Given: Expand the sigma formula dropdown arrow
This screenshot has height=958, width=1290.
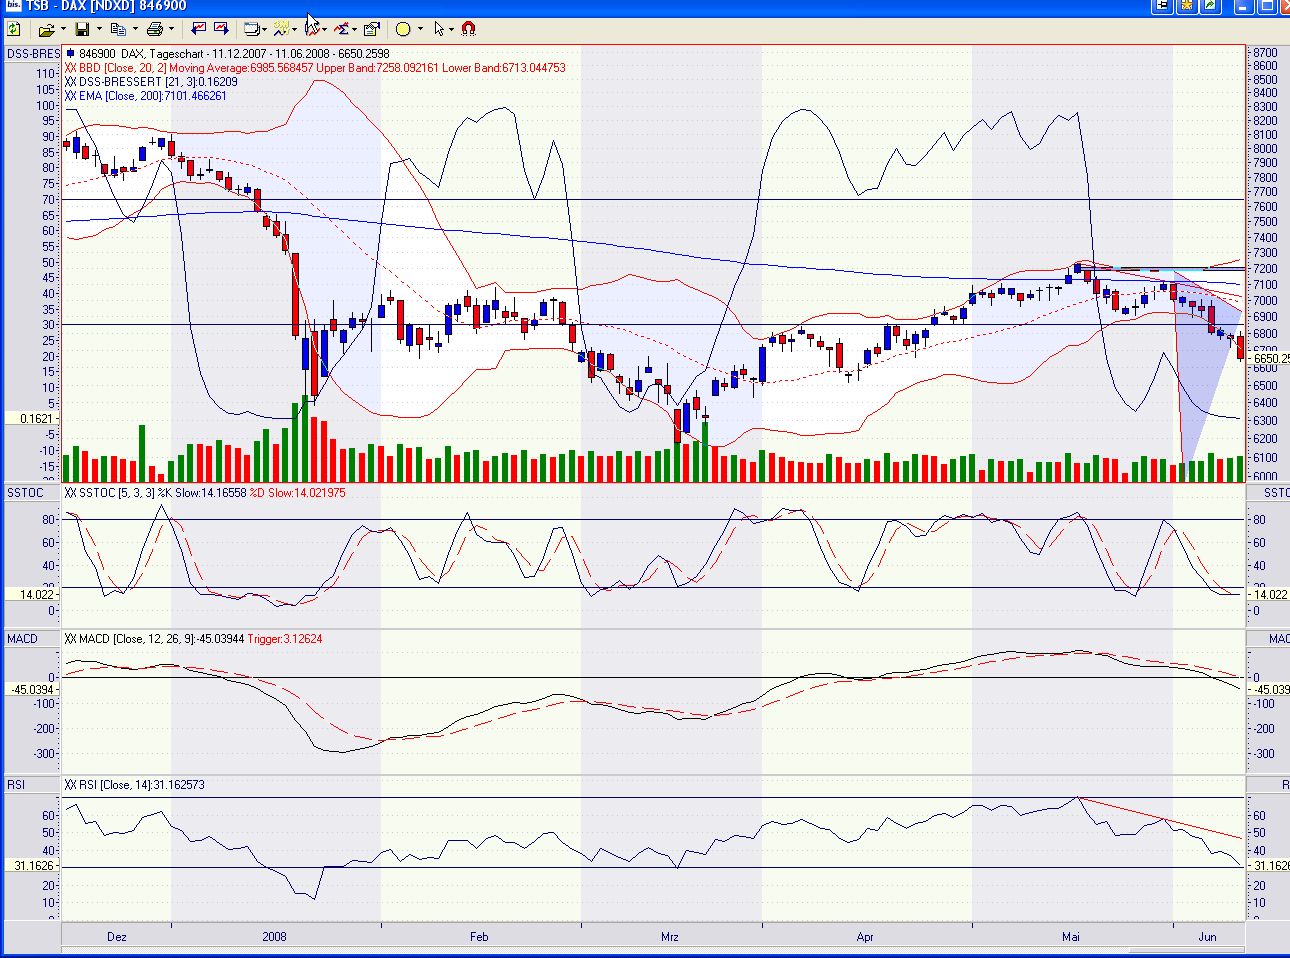Looking at the screenshot, I should [355, 30].
